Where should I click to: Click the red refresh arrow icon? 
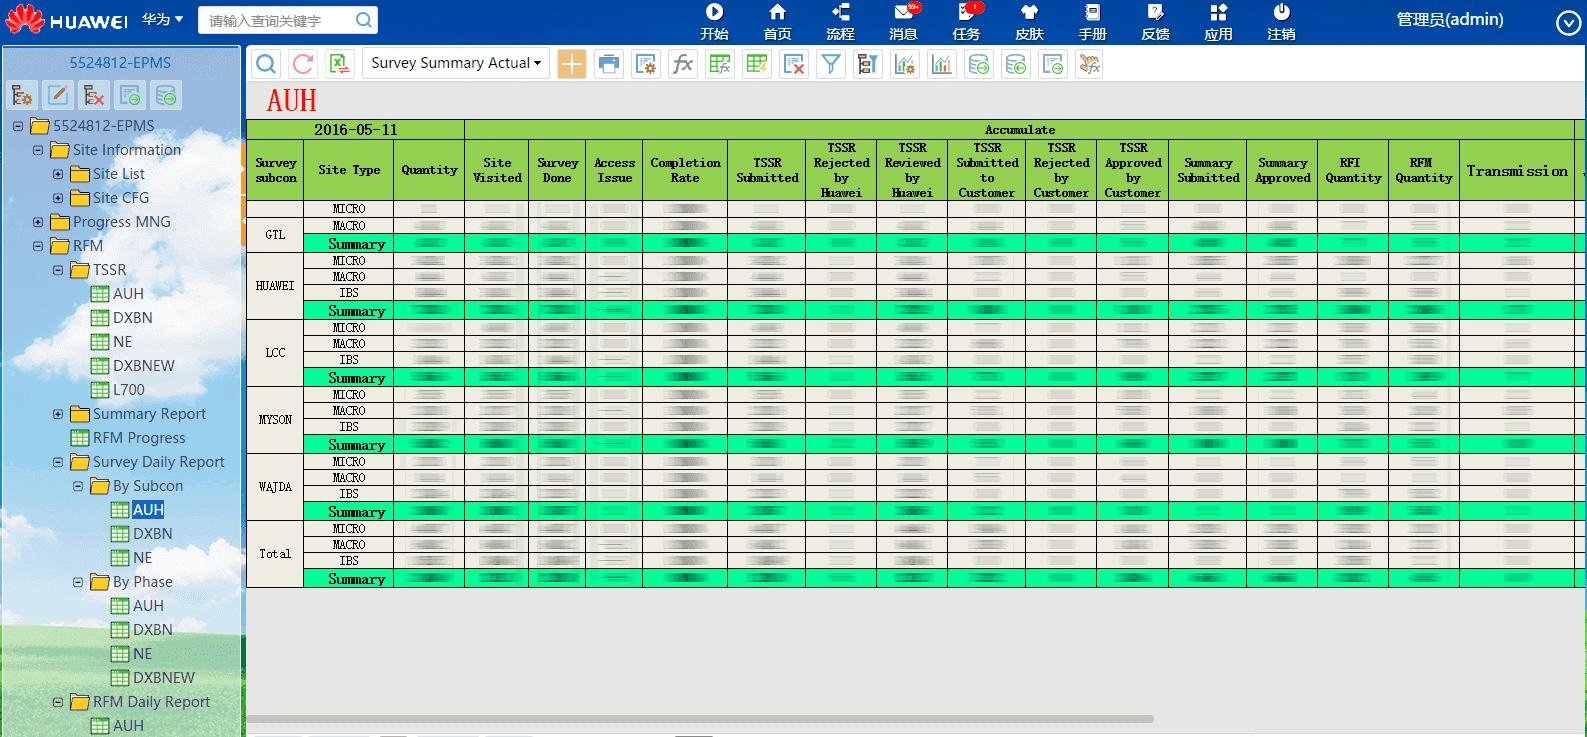(303, 64)
